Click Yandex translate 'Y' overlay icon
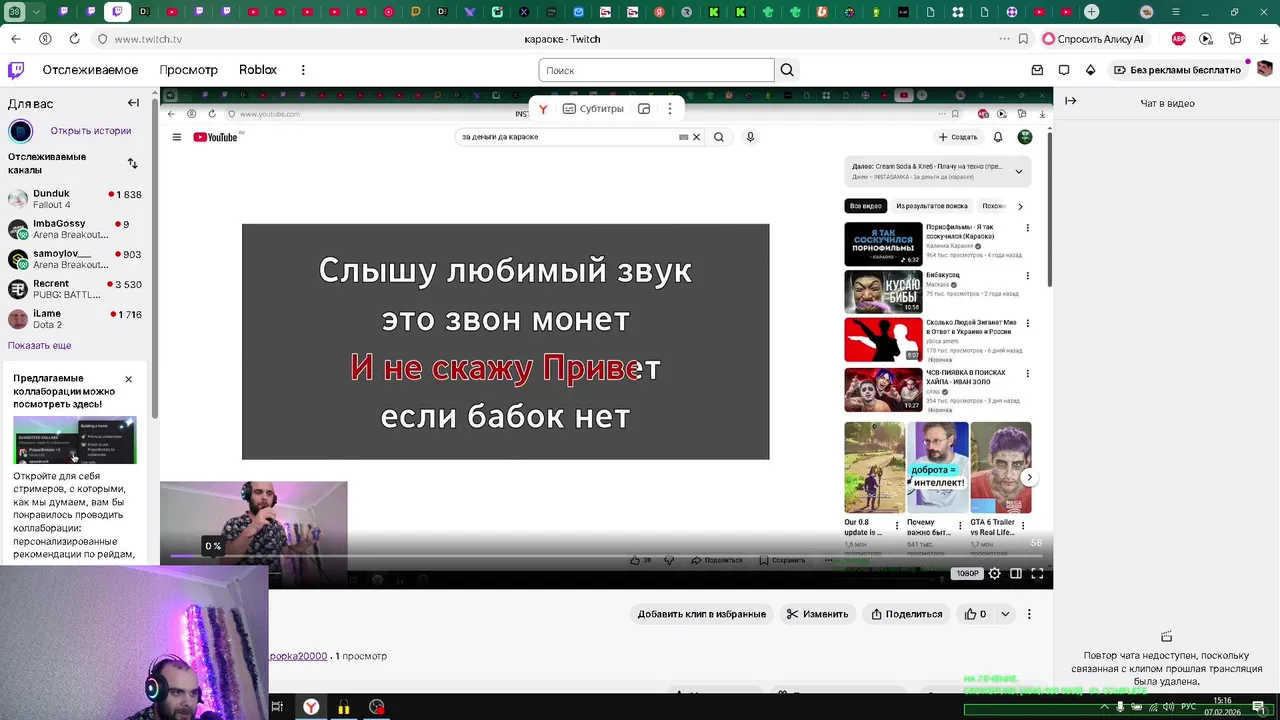The width and height of the screenshot is (1280, 720). click(x=543, y=109)
